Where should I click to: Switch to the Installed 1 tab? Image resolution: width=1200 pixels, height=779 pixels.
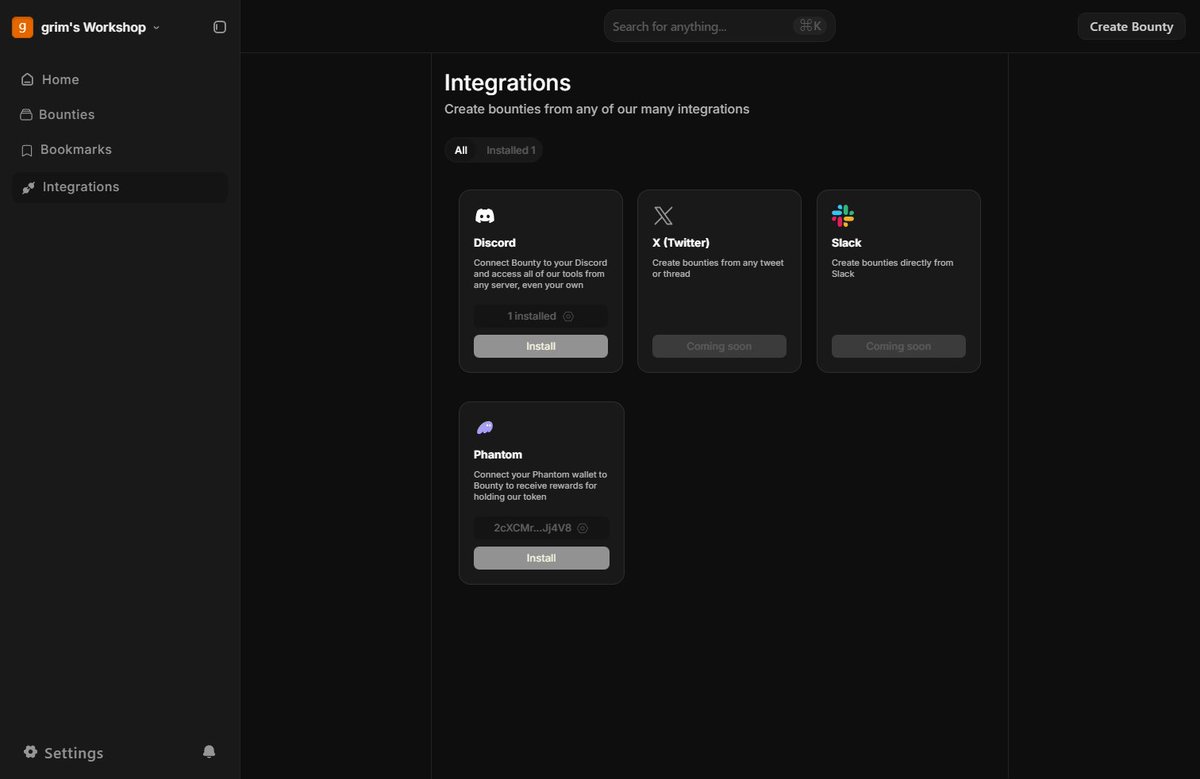click(x=511, y=150)
